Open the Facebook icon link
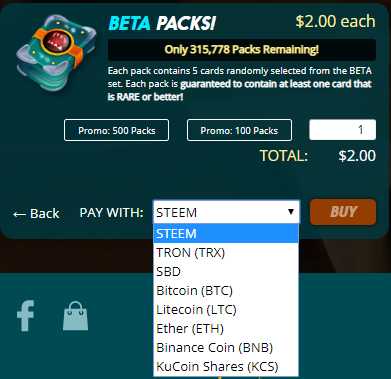 pyautogui.click(x=26, y=316)
